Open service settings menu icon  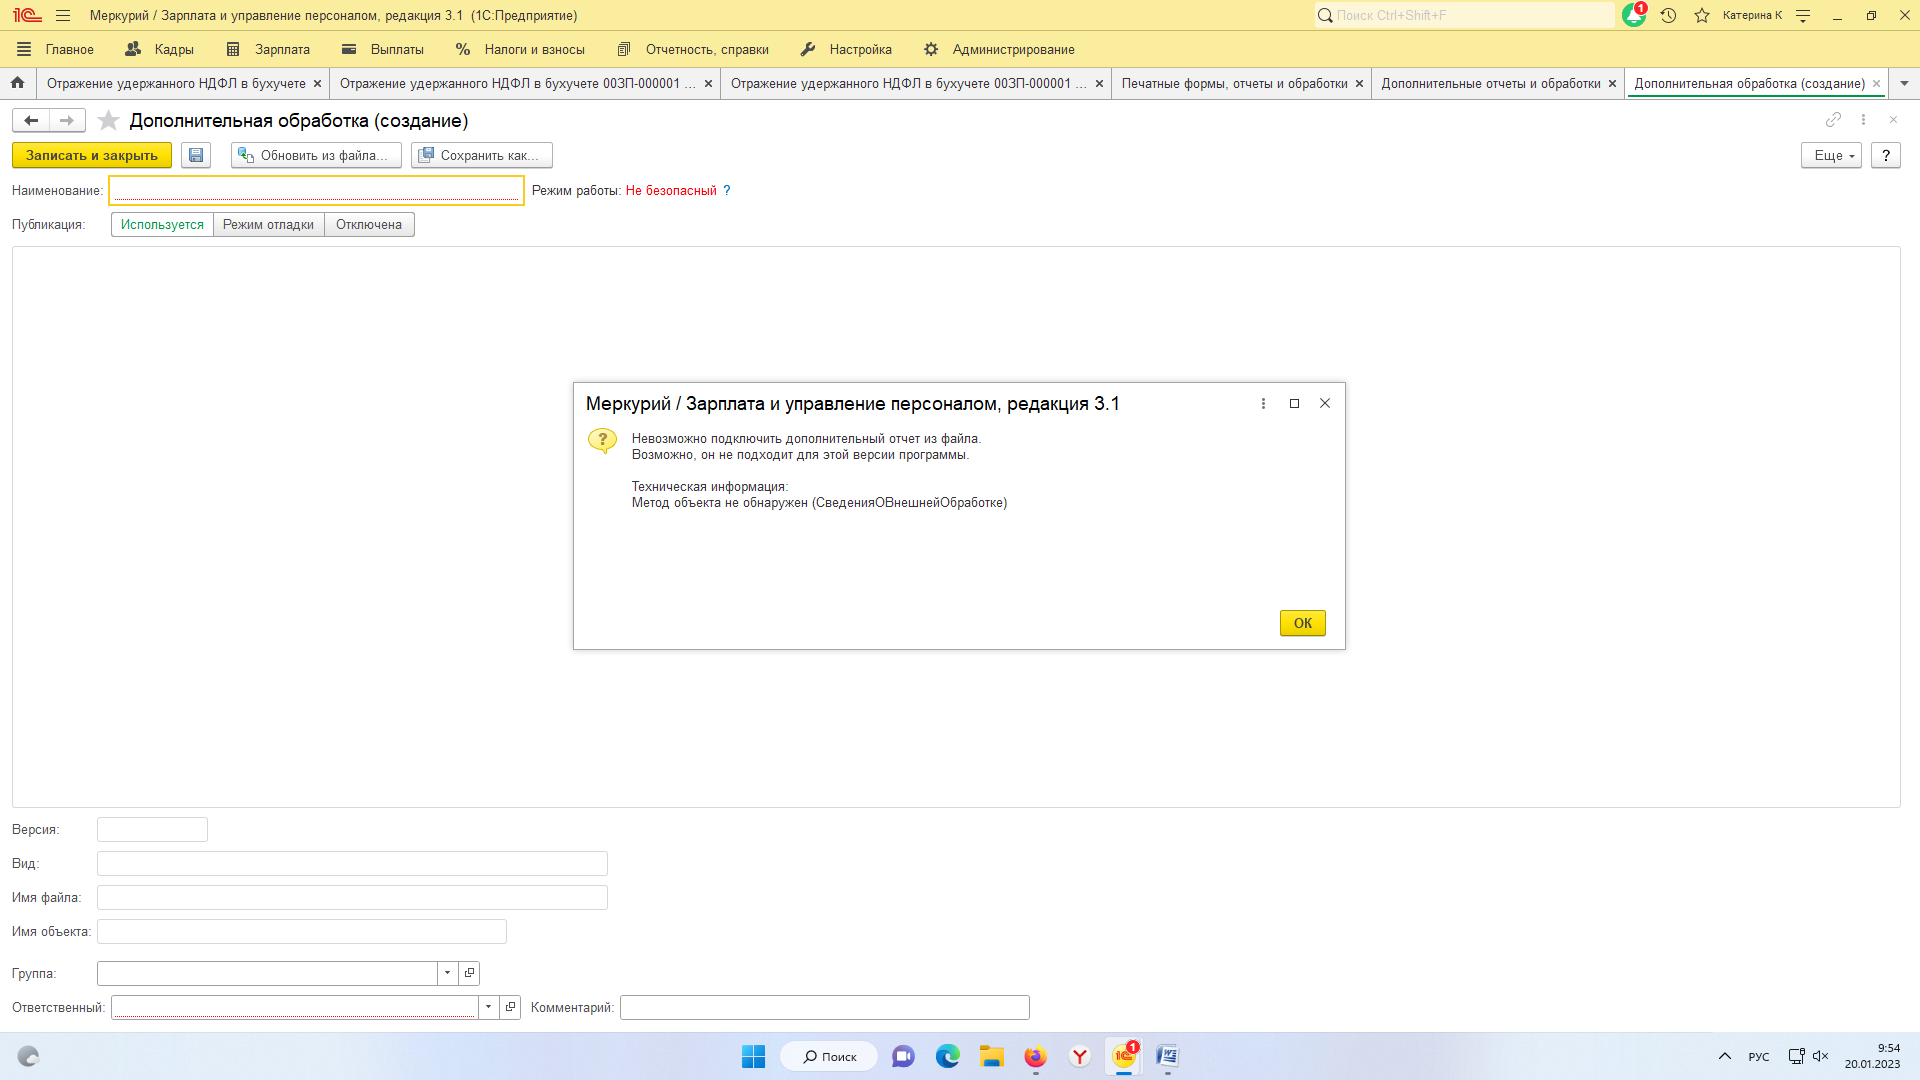tap(1803, 15)
